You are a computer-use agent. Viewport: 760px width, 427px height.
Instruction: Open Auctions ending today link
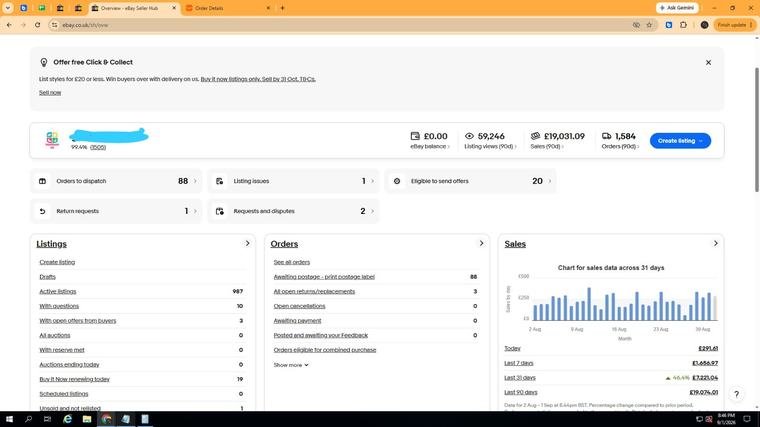pos(69,364)
